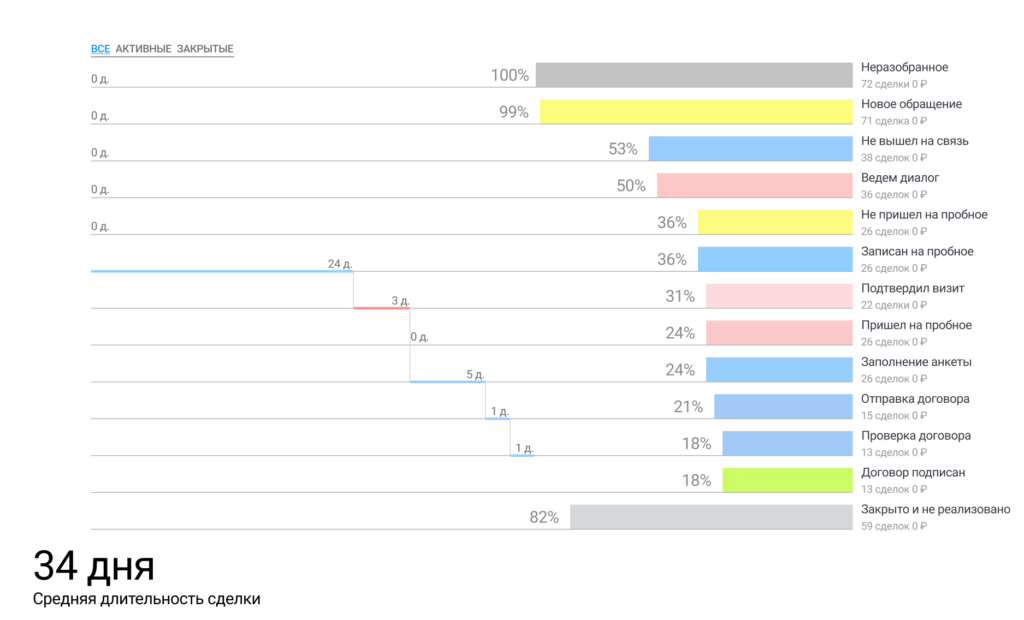
Task: Select the red 3 д. duration segment
Action: (381, 308)
